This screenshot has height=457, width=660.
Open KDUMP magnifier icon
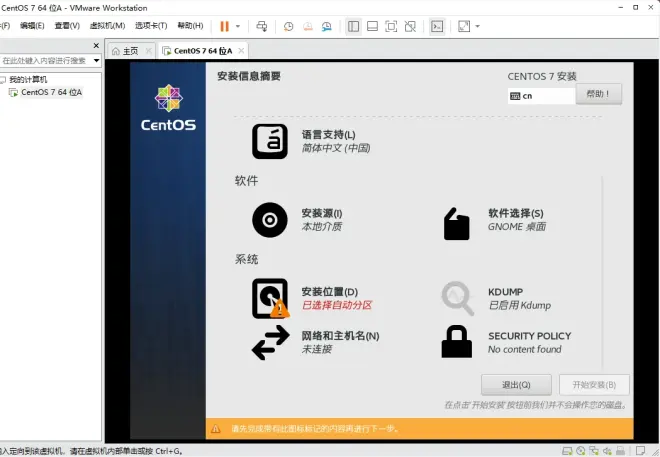click(x=458, y=298)
